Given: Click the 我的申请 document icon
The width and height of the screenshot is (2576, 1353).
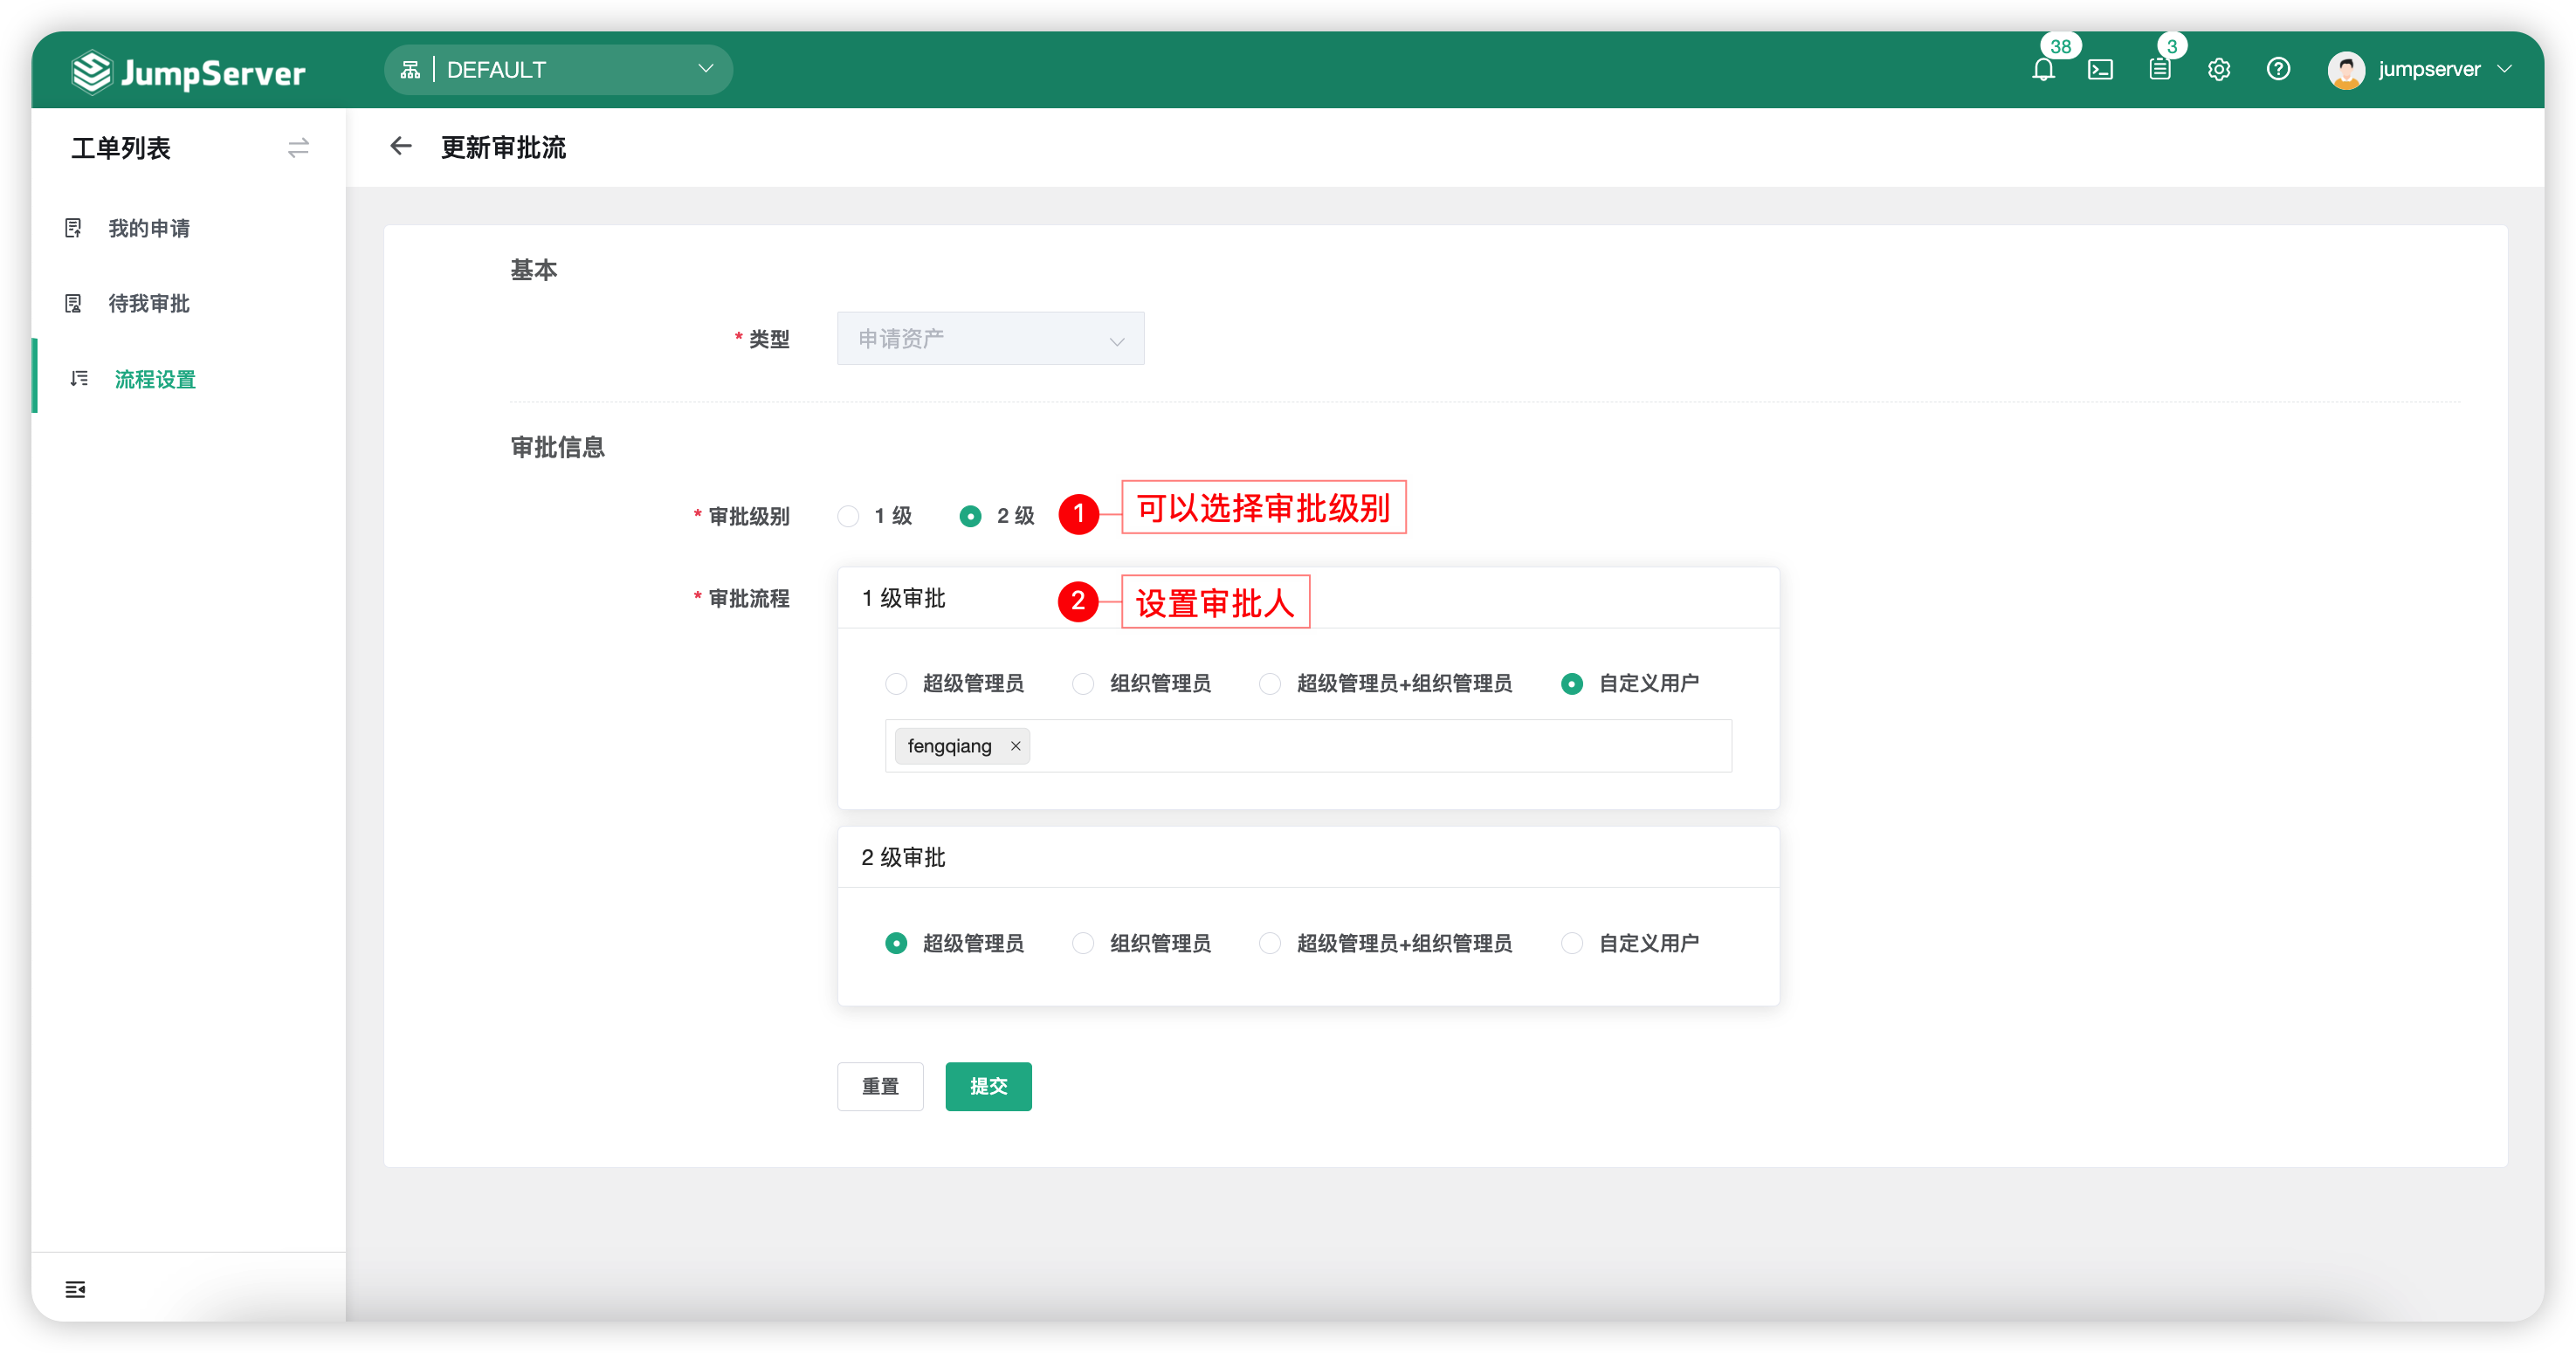Looking at the screenshot, I should (x=73, y=228).
